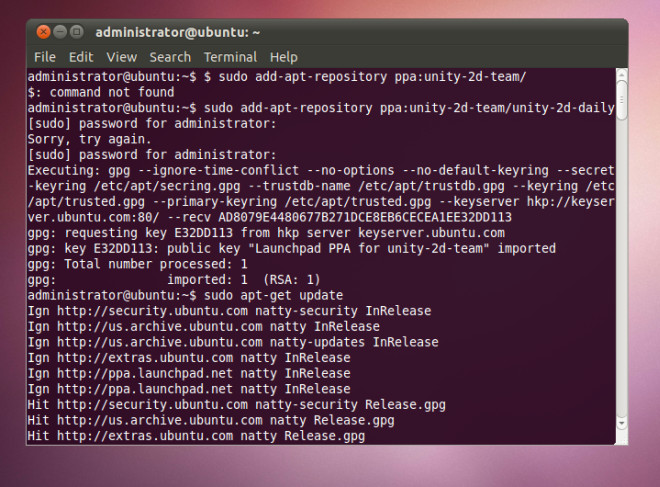Close the administrator@ubuntu terminal window

pos(43,32)
